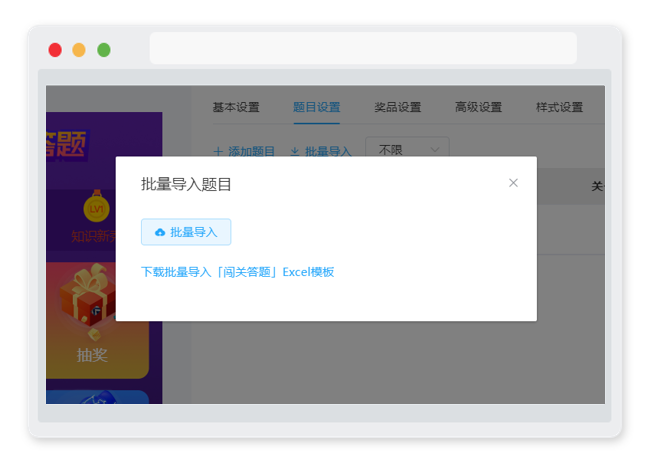The image size is (660, 460).
Task: Switch to the 基本设置 tab
Action: (236, 107)
